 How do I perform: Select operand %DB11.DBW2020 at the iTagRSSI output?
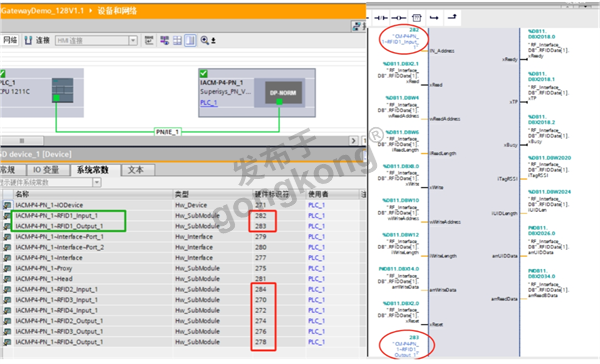pos(549,158)
